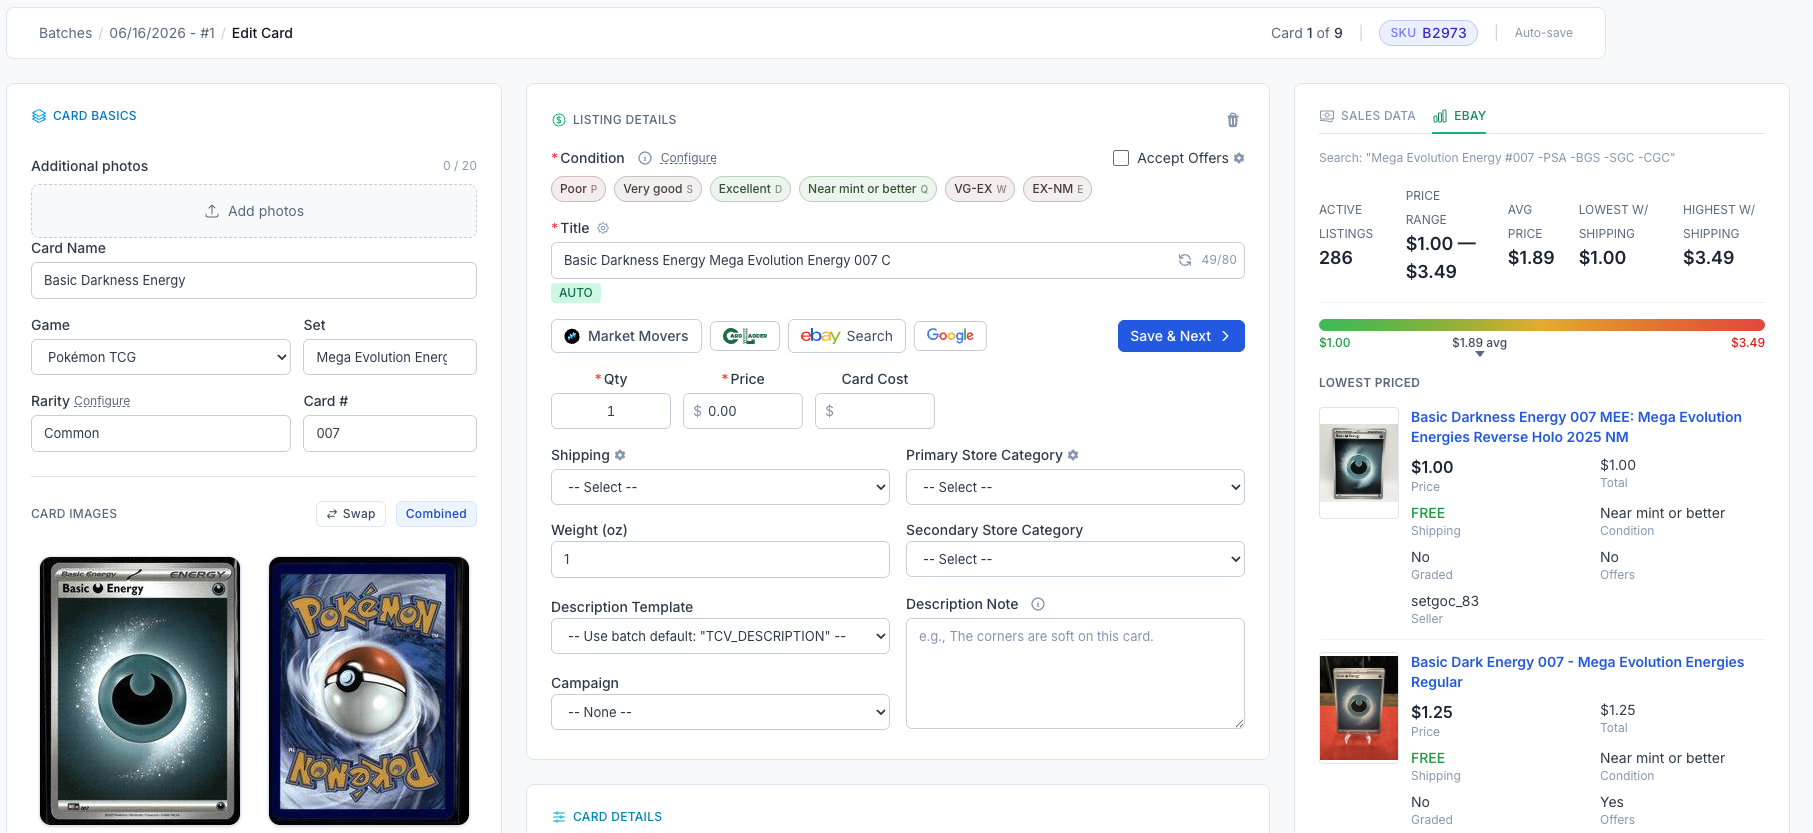Open Market Movers lookup

tap(626, 336)
